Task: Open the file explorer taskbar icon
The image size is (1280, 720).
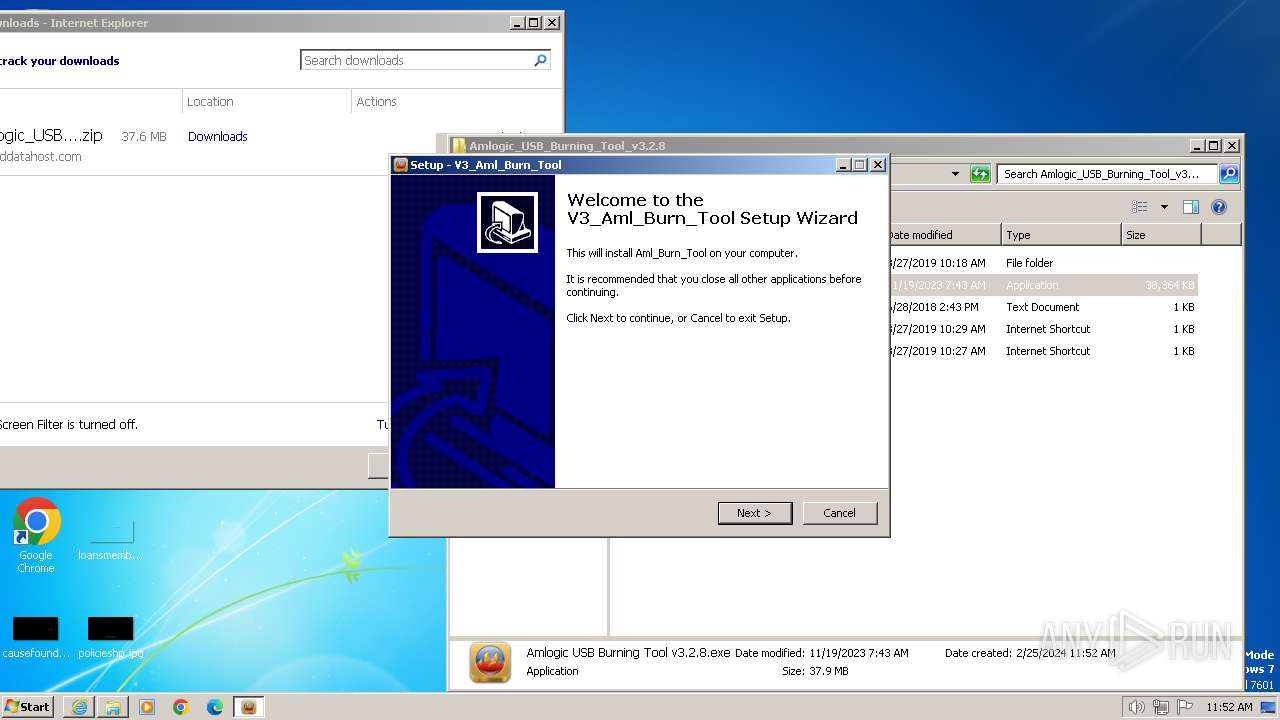Action: click(x=113, y=707)
